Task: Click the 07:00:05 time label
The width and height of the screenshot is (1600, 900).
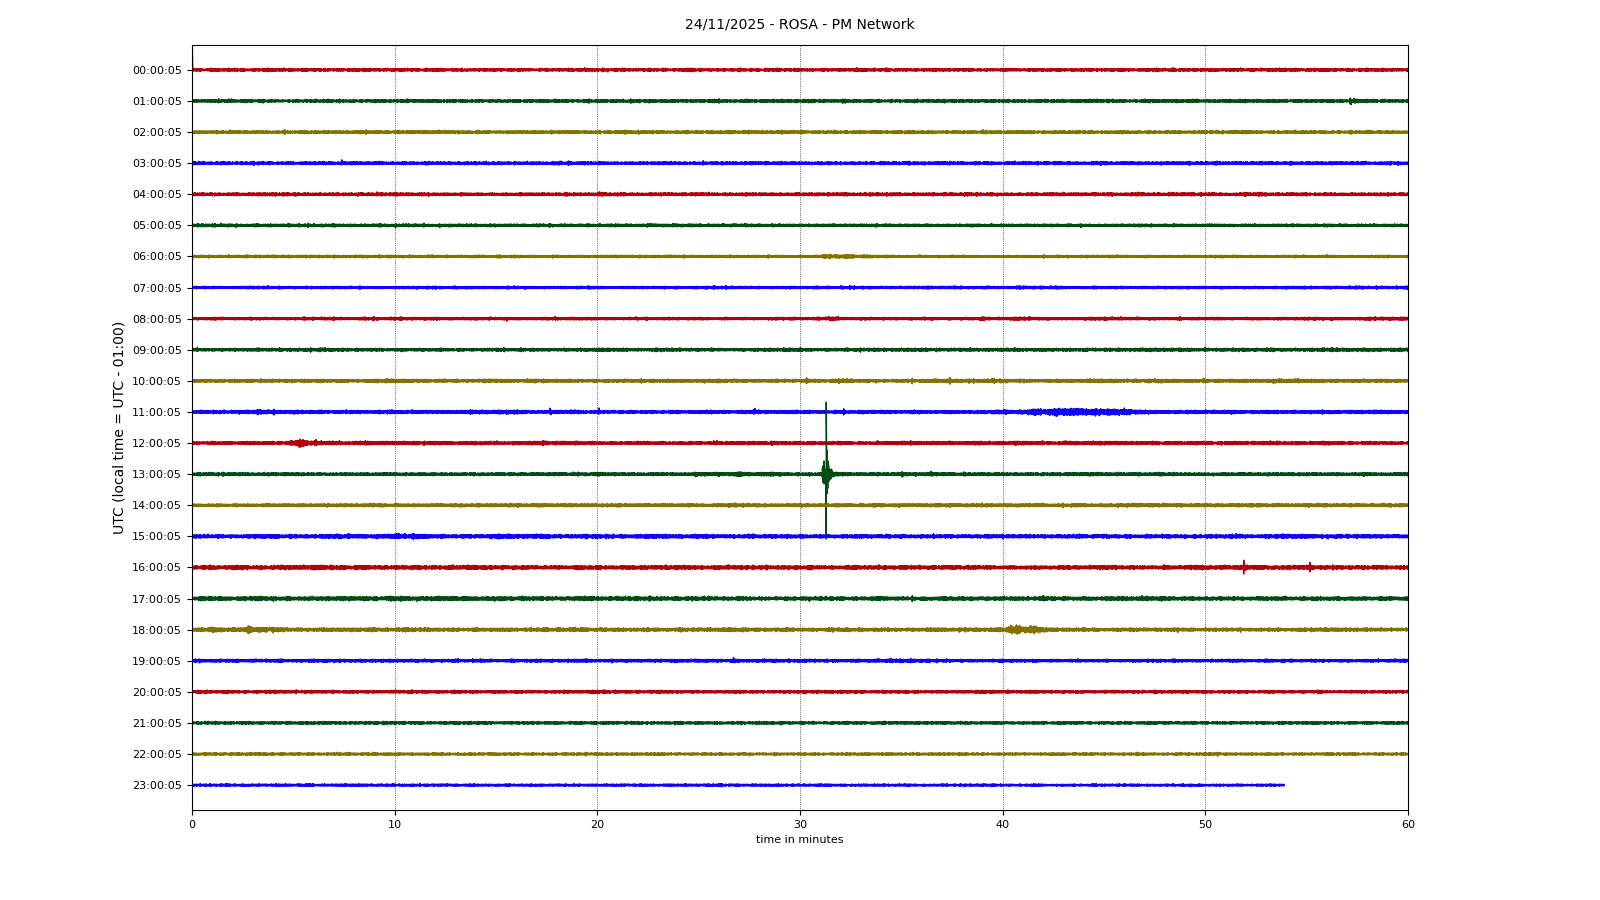Action: [x=157, y=288]
